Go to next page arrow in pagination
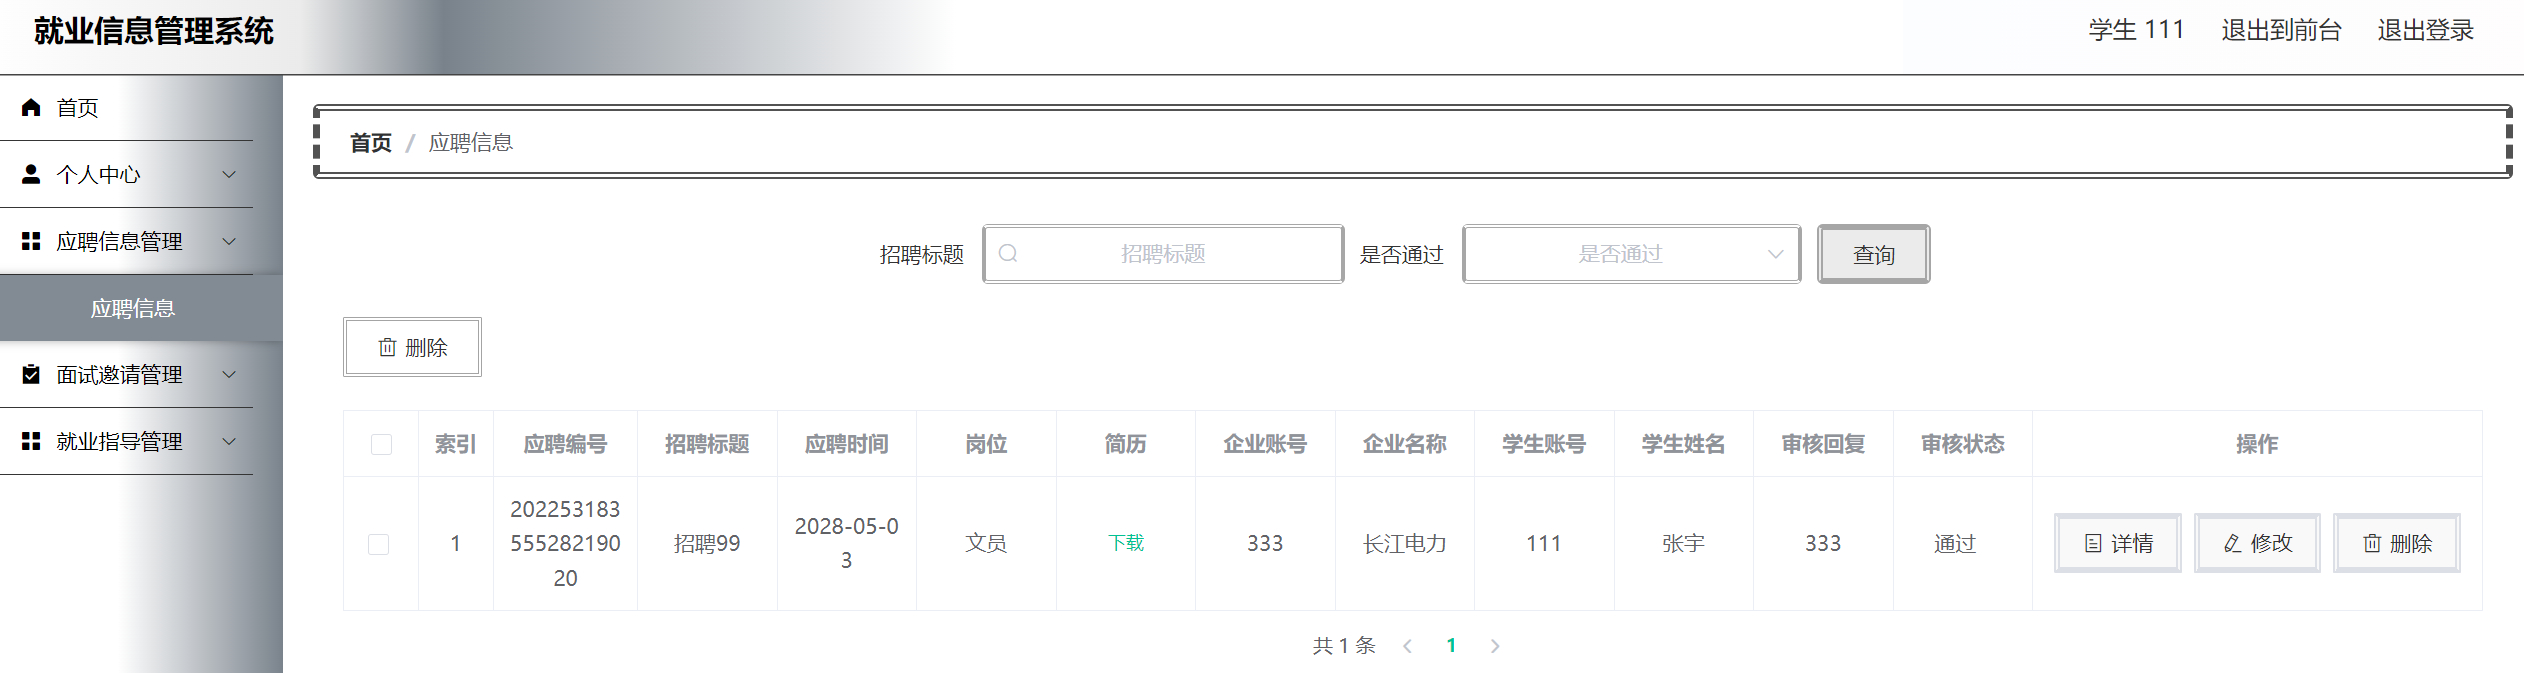This screenshot has height=673, width=2524. click(x=1495, y=646)
